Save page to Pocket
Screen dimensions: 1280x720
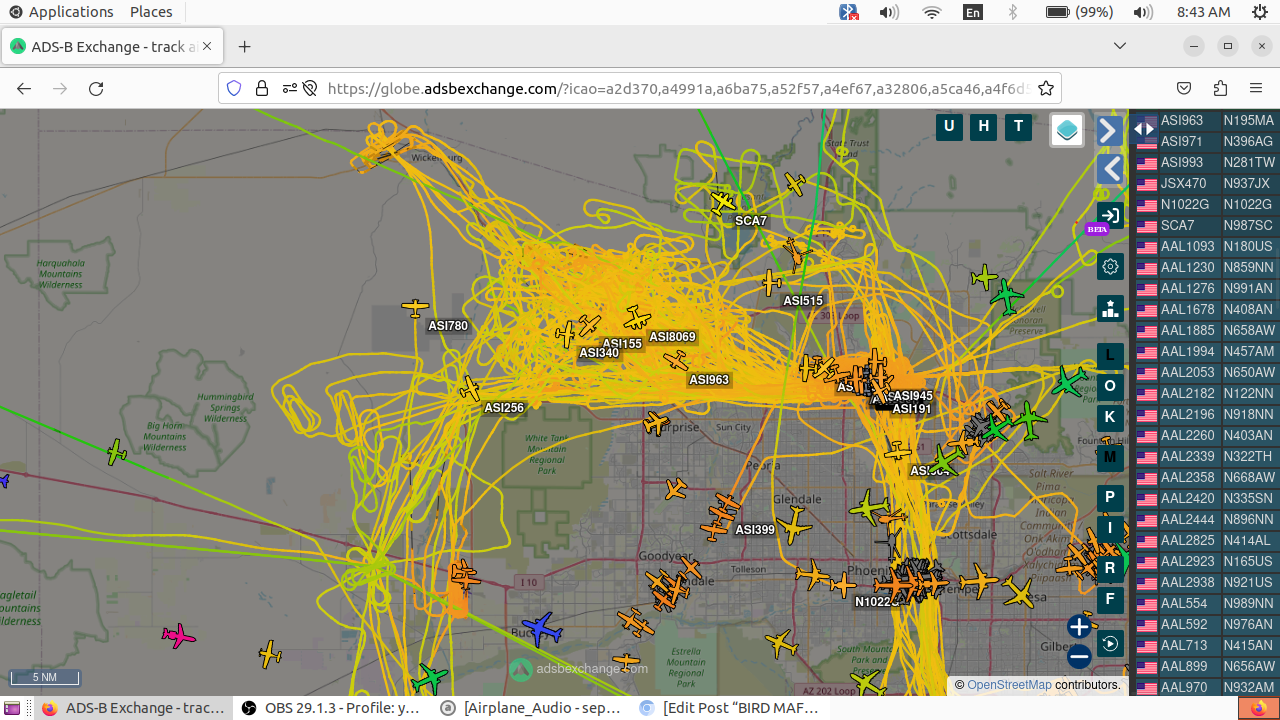tap(1184, 88)
